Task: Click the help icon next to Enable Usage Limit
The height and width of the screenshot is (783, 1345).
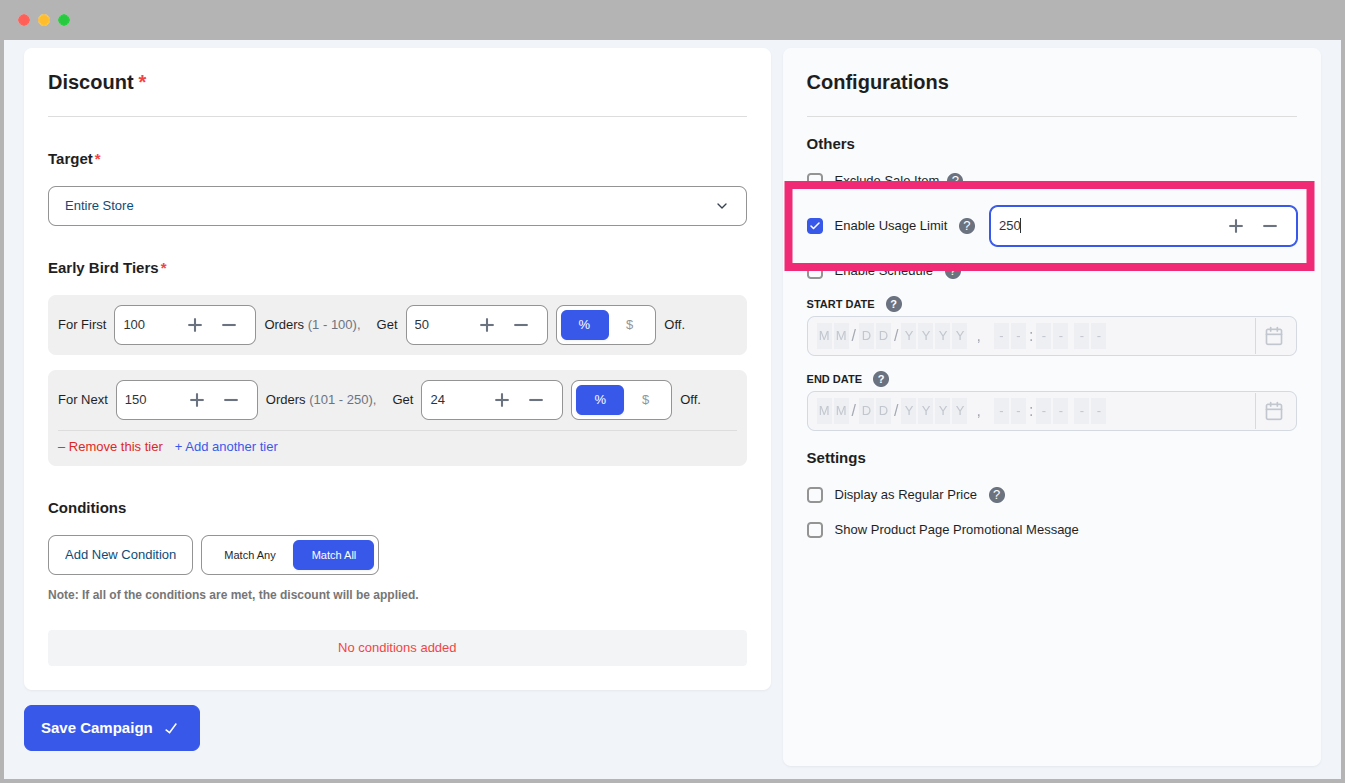Action: coord(967,226)
